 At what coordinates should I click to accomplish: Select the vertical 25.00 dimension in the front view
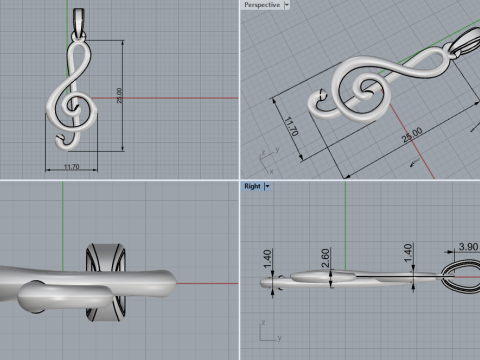120,95
